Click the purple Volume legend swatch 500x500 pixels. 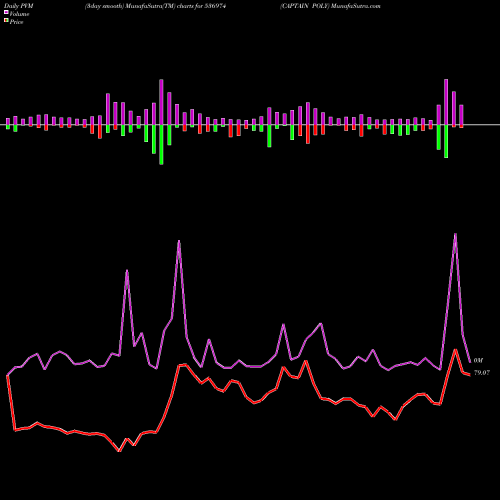click(6, 13)
